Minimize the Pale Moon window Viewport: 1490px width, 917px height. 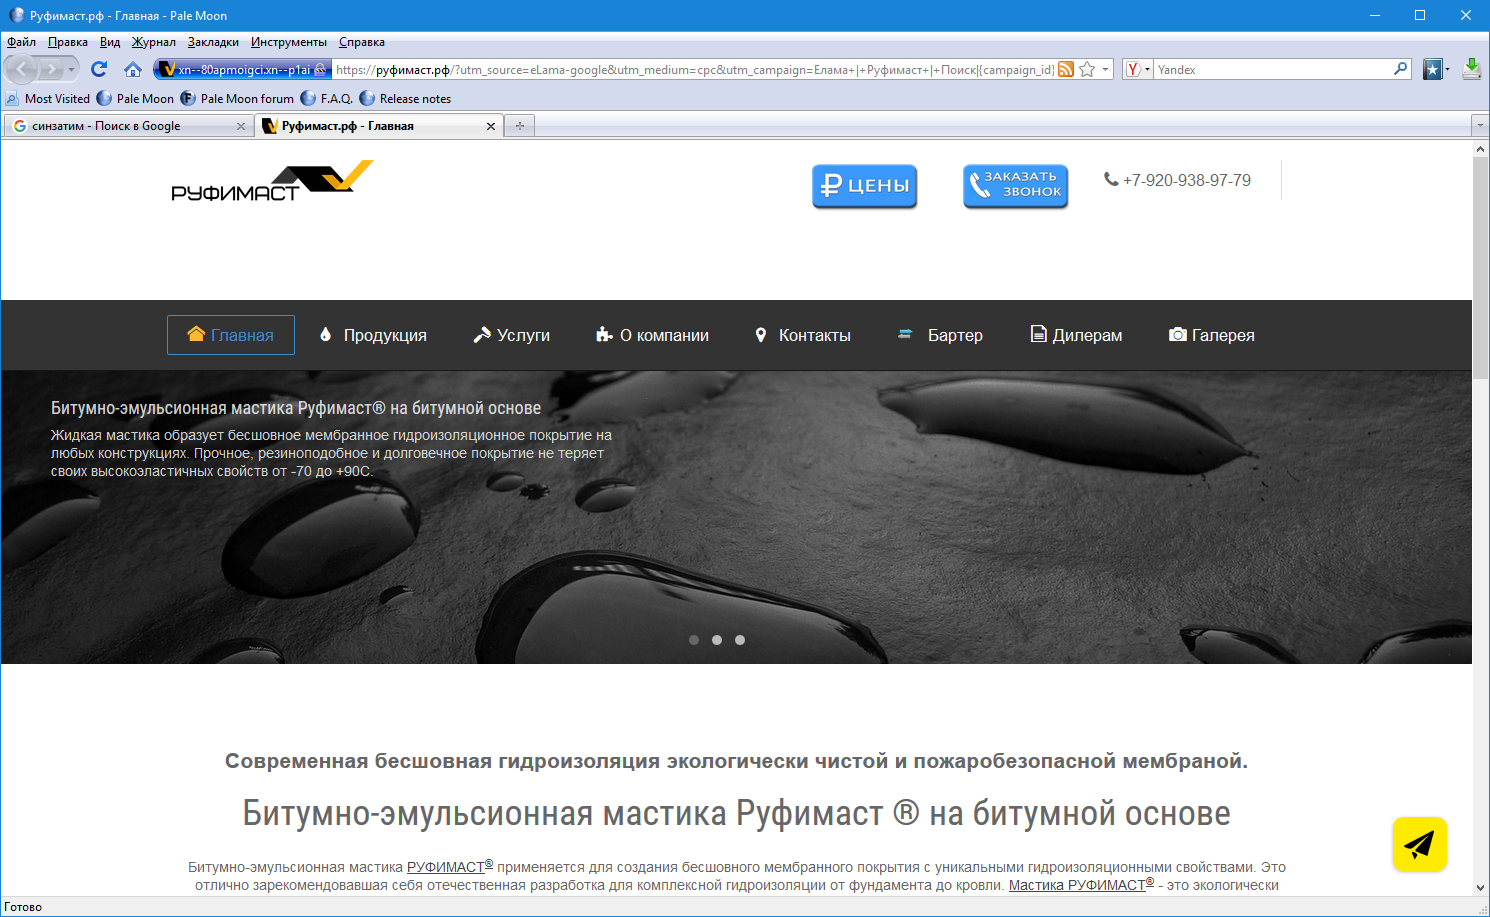coord(1375,15)
